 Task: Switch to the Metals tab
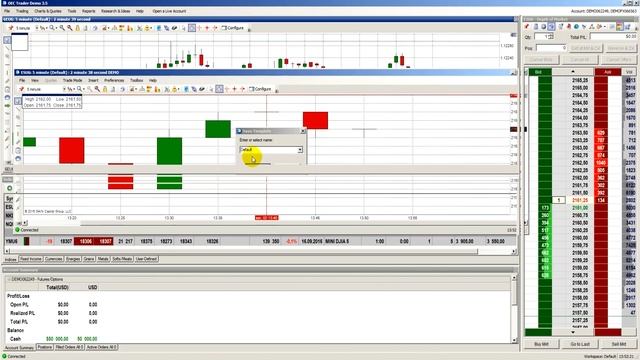103,259
